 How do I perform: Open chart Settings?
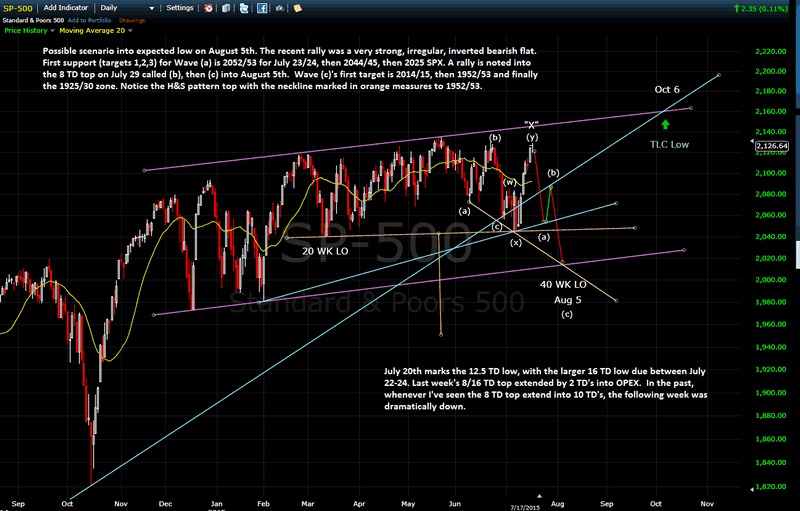180,8
